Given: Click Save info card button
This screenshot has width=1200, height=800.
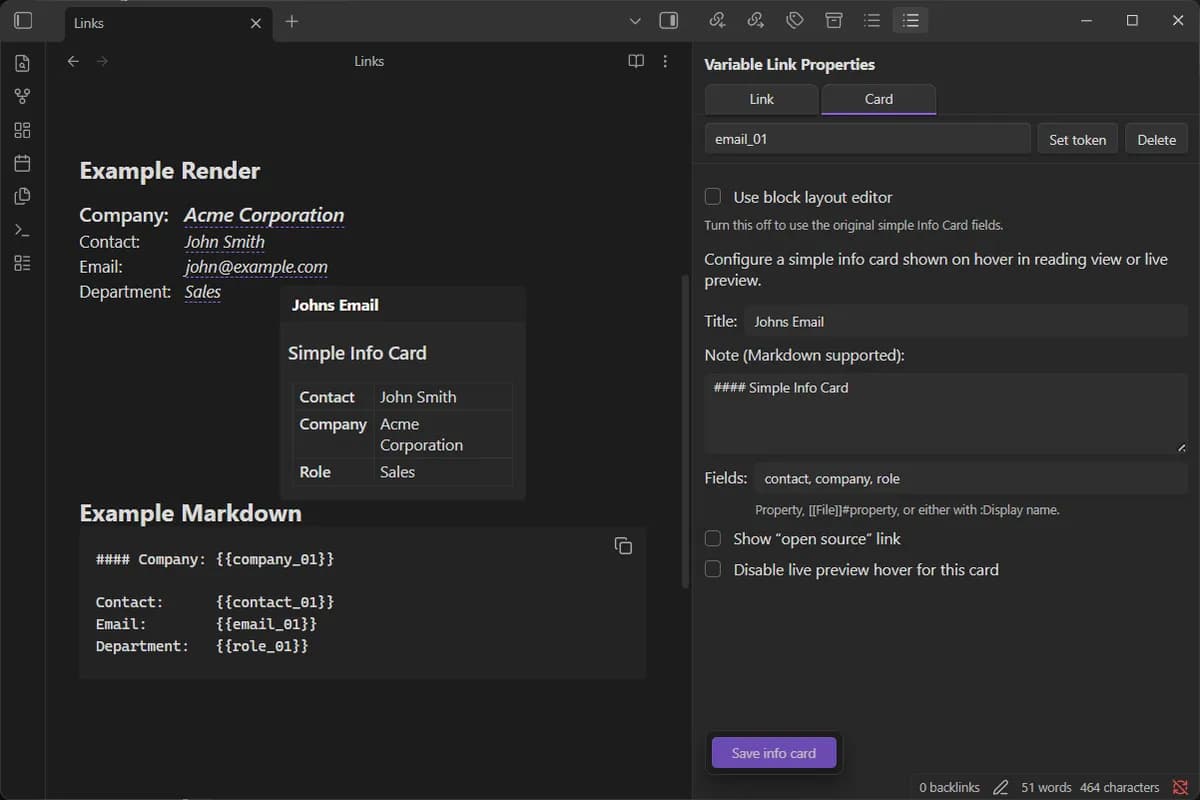Looking at the screenshot, I should [x=774, y=753].
